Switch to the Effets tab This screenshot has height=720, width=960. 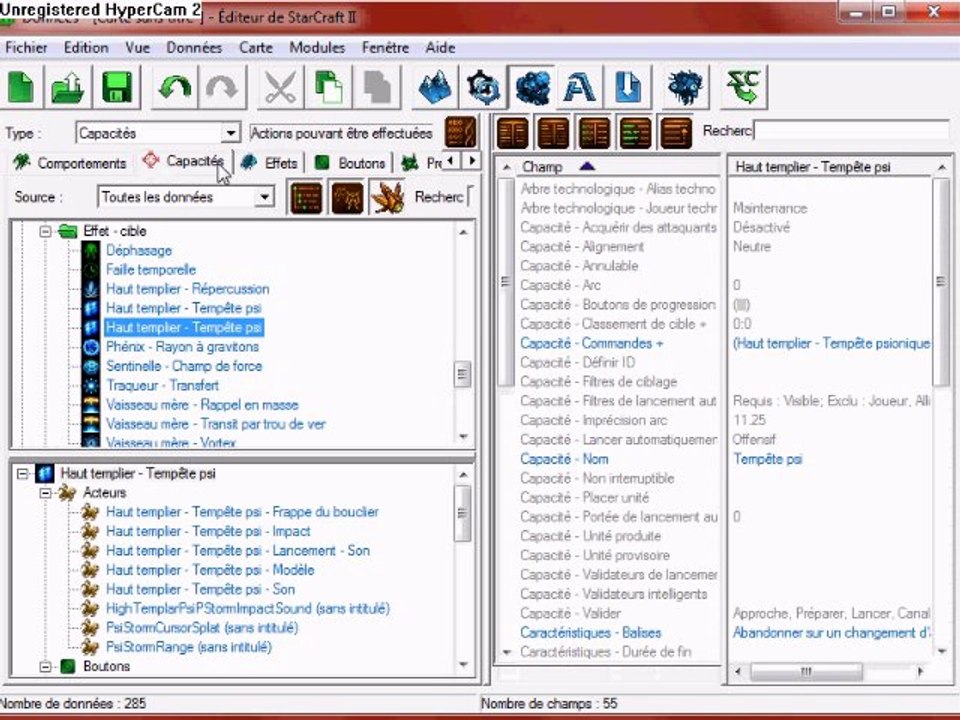(269, 163)
